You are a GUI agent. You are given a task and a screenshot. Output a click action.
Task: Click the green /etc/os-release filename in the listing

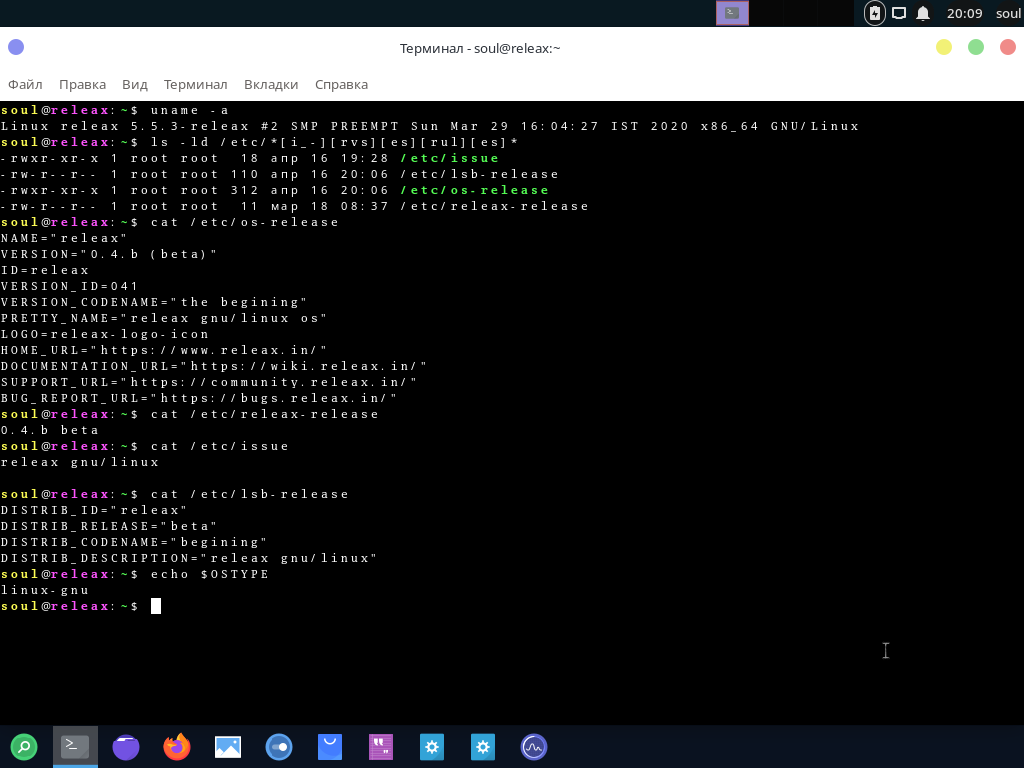click(475, 190)
